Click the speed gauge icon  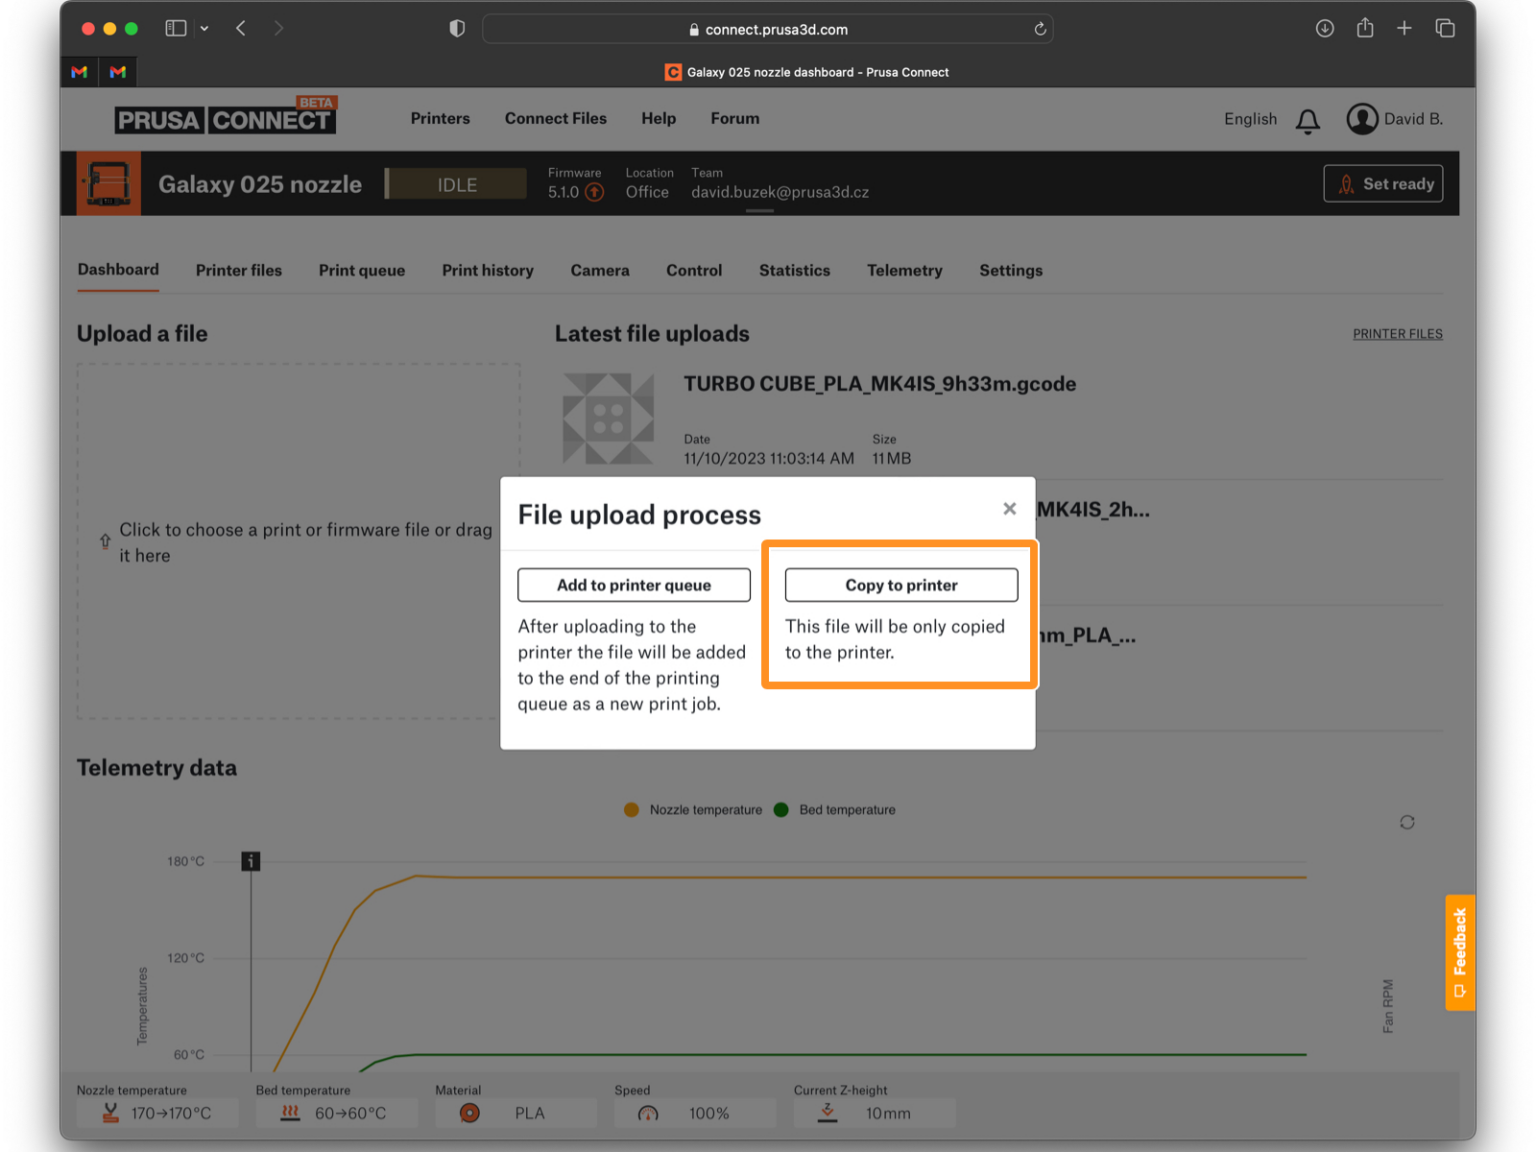point(648,1114)
